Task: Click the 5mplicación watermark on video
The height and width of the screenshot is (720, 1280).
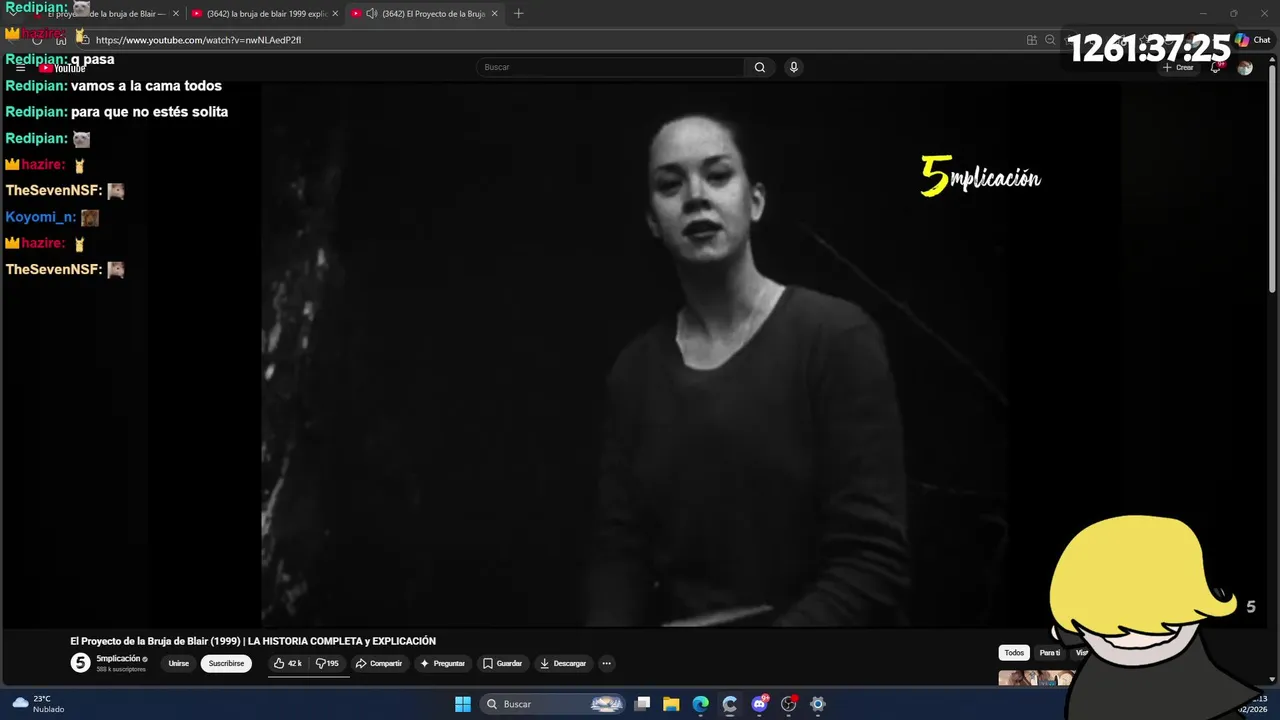Action: click(981, 177)
